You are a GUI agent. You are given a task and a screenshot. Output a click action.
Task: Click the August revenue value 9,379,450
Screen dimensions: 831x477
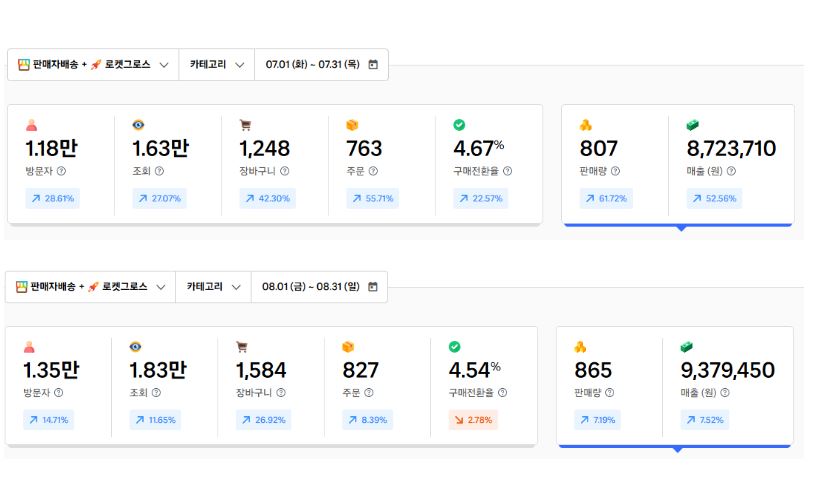coord(728,370)
